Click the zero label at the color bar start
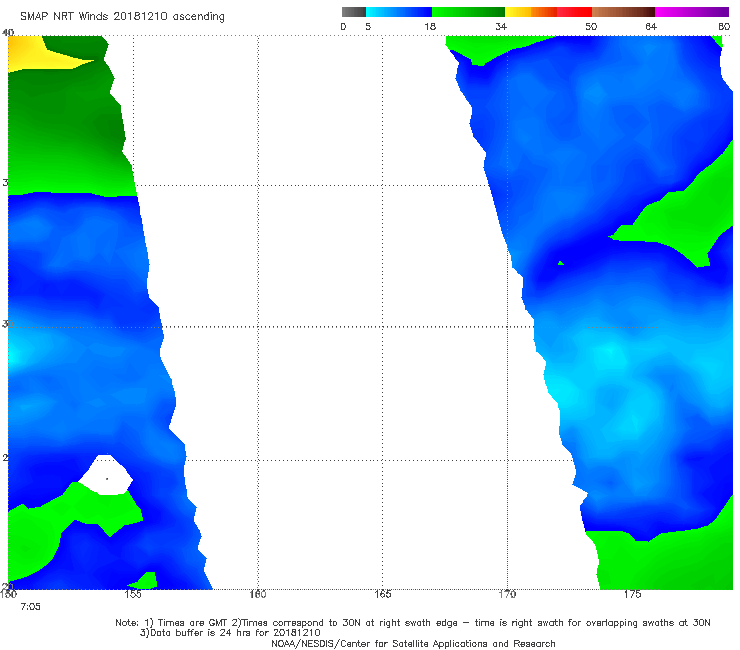The image size is (740, 650). [x=343, y=26]
